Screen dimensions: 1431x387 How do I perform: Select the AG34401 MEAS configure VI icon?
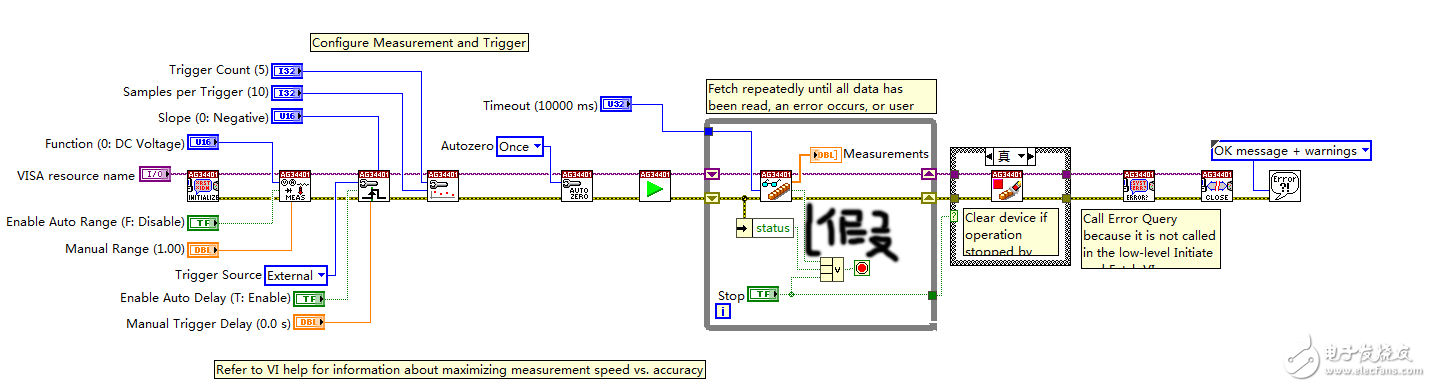[x=295, y=186]
